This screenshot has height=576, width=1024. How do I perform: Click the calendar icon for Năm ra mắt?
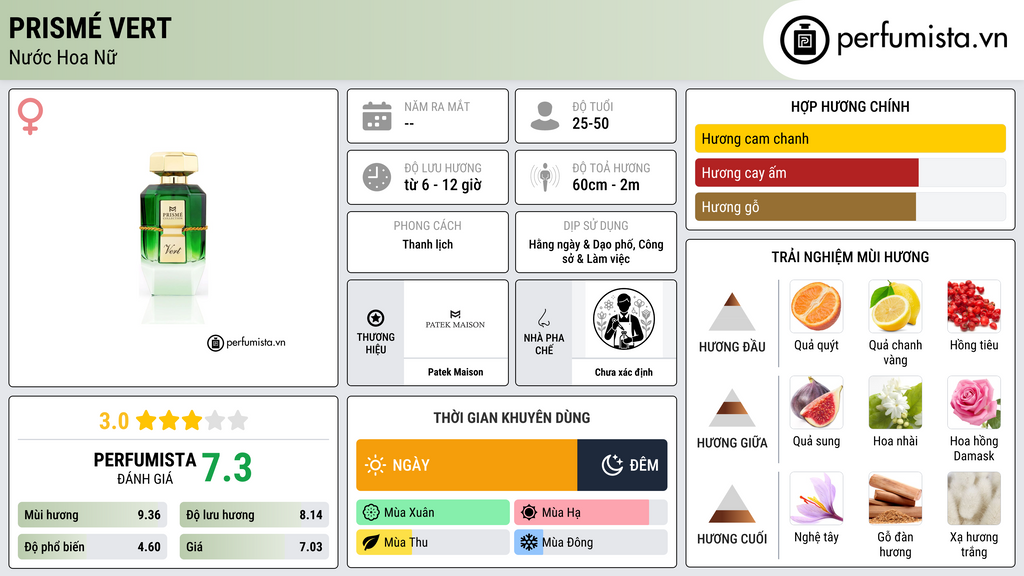(377, 116)
